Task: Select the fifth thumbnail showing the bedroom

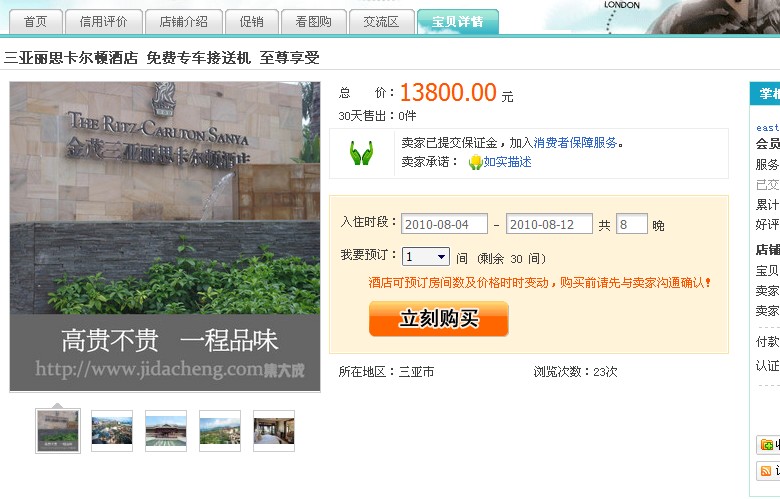Action: tap(274, 430)
